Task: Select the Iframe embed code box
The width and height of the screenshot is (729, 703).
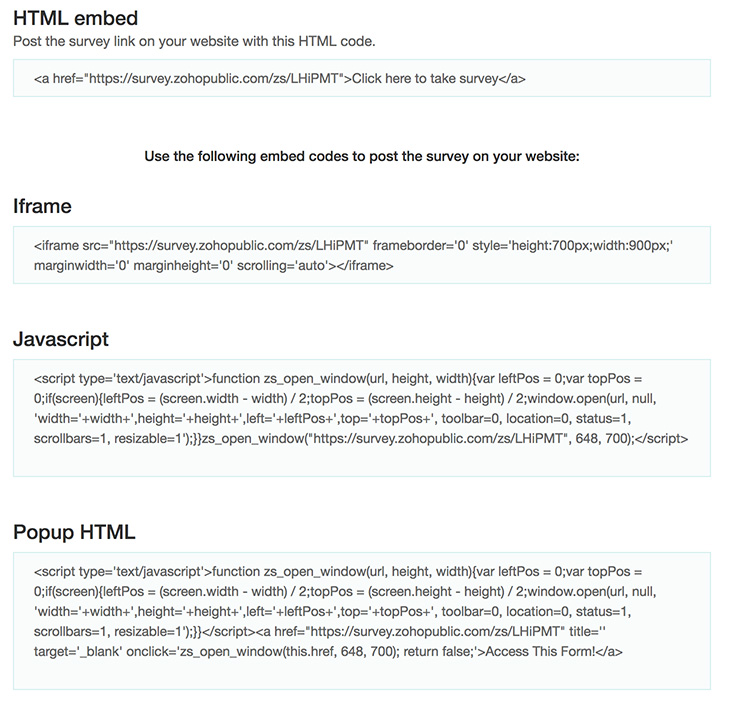Action: (362, 255)
